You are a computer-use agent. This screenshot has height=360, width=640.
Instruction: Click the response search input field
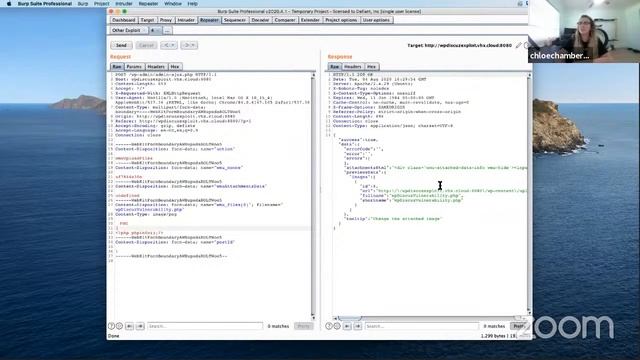click(x=422, y=326)
